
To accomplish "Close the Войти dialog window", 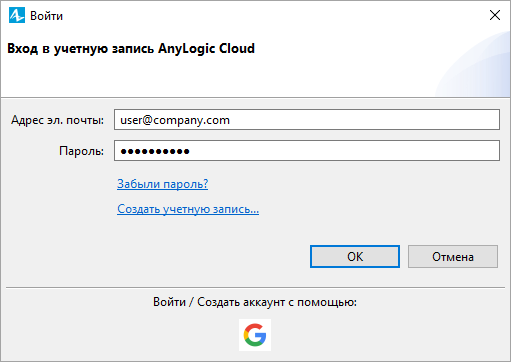I will coord(495,15).
